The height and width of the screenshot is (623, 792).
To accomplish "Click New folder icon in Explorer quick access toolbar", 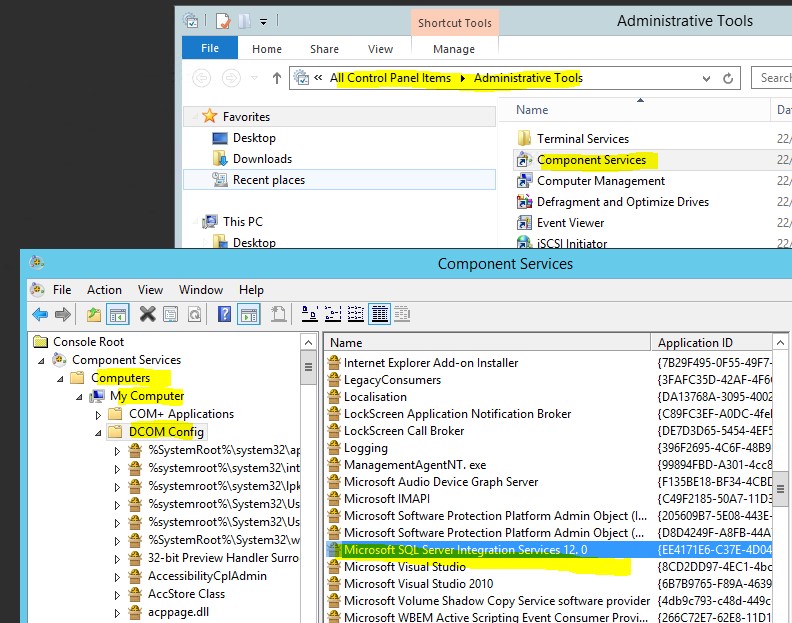I will [x=244, y=21].
